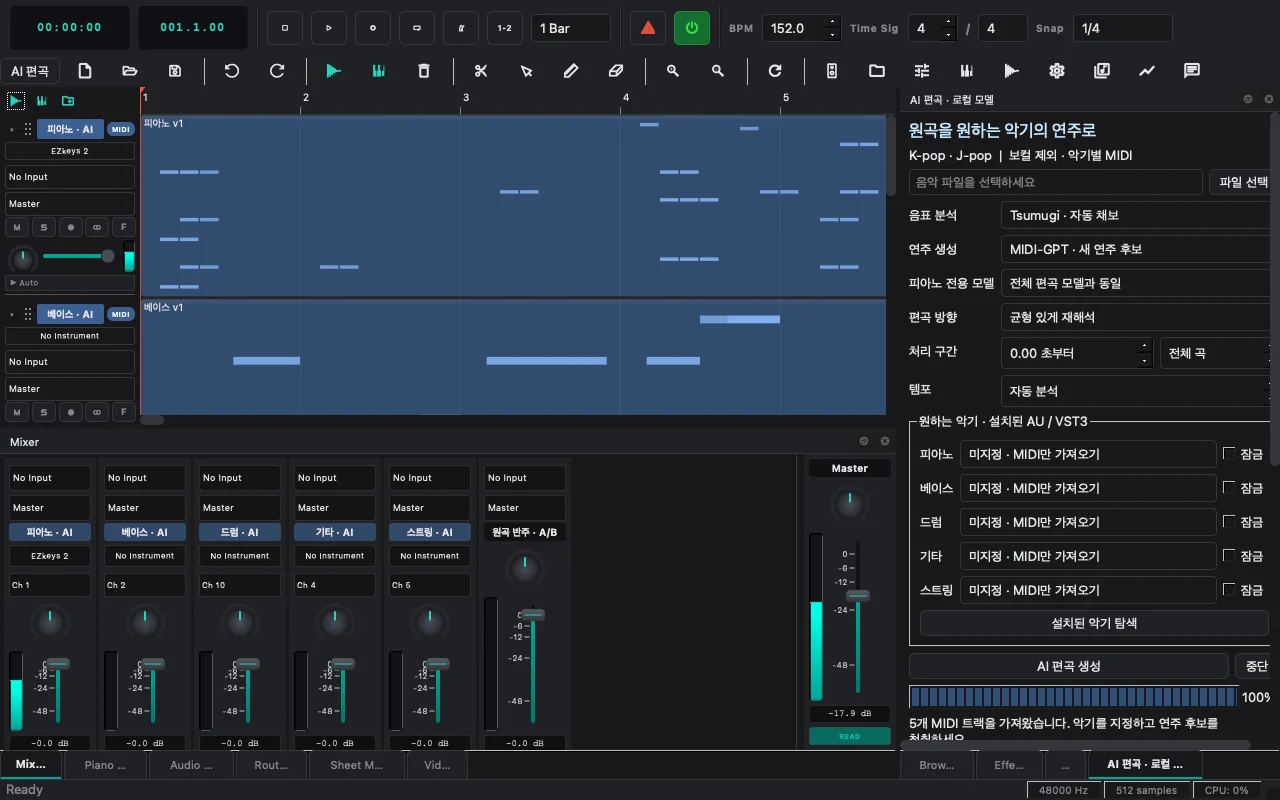The width and height of the screenshot is (1280, 800).
Task: Open the settings gear icon in toolbar
Action: pos(1057,71)
